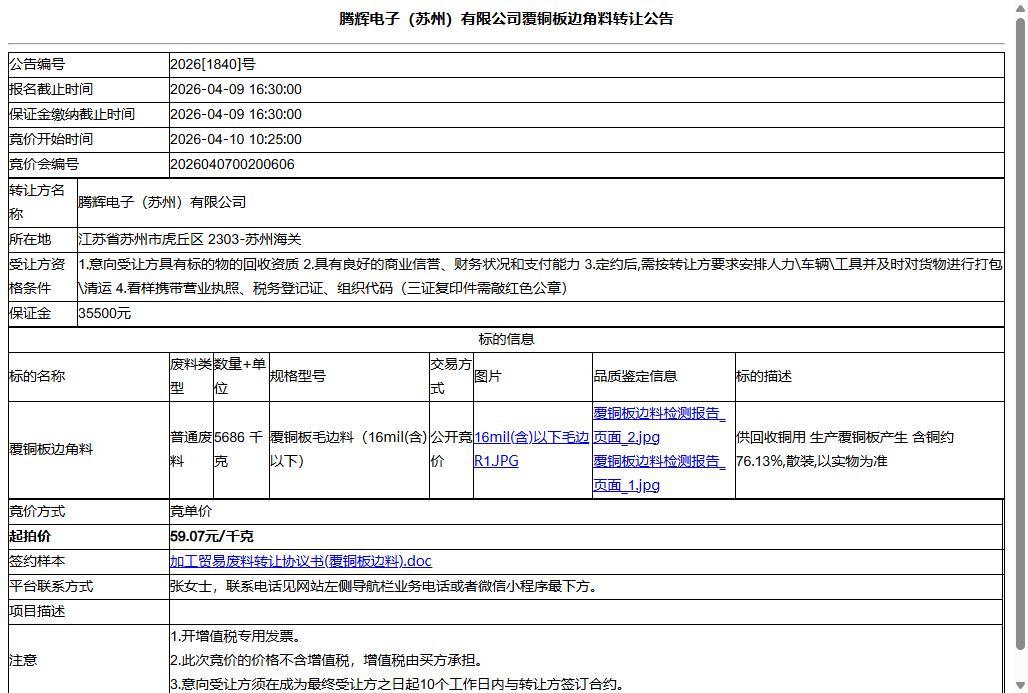The width and height of the screenshot is (1028, 693).
Task: Click the 公告编号 label cell
Action: pos(89,64)
